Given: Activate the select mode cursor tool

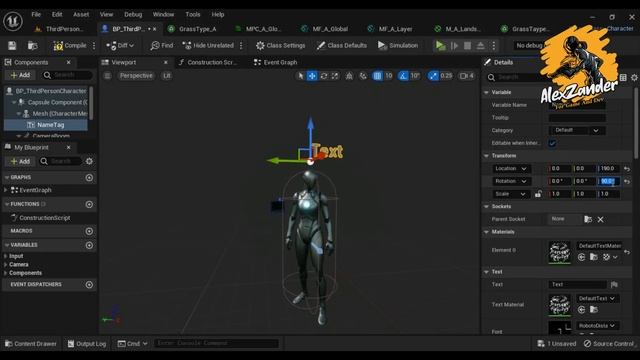Looking at the screenshot, I should (300, 76).
